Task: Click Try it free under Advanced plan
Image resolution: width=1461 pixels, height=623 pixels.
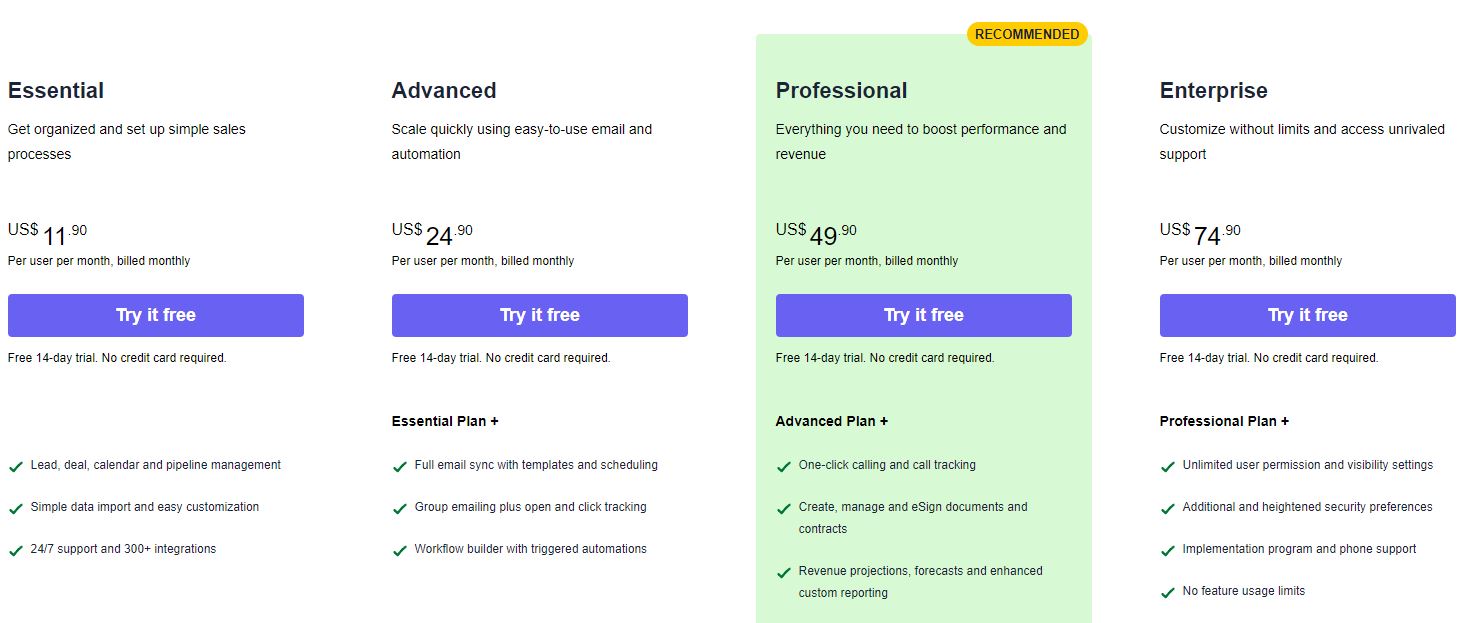Action: (540, 315)
